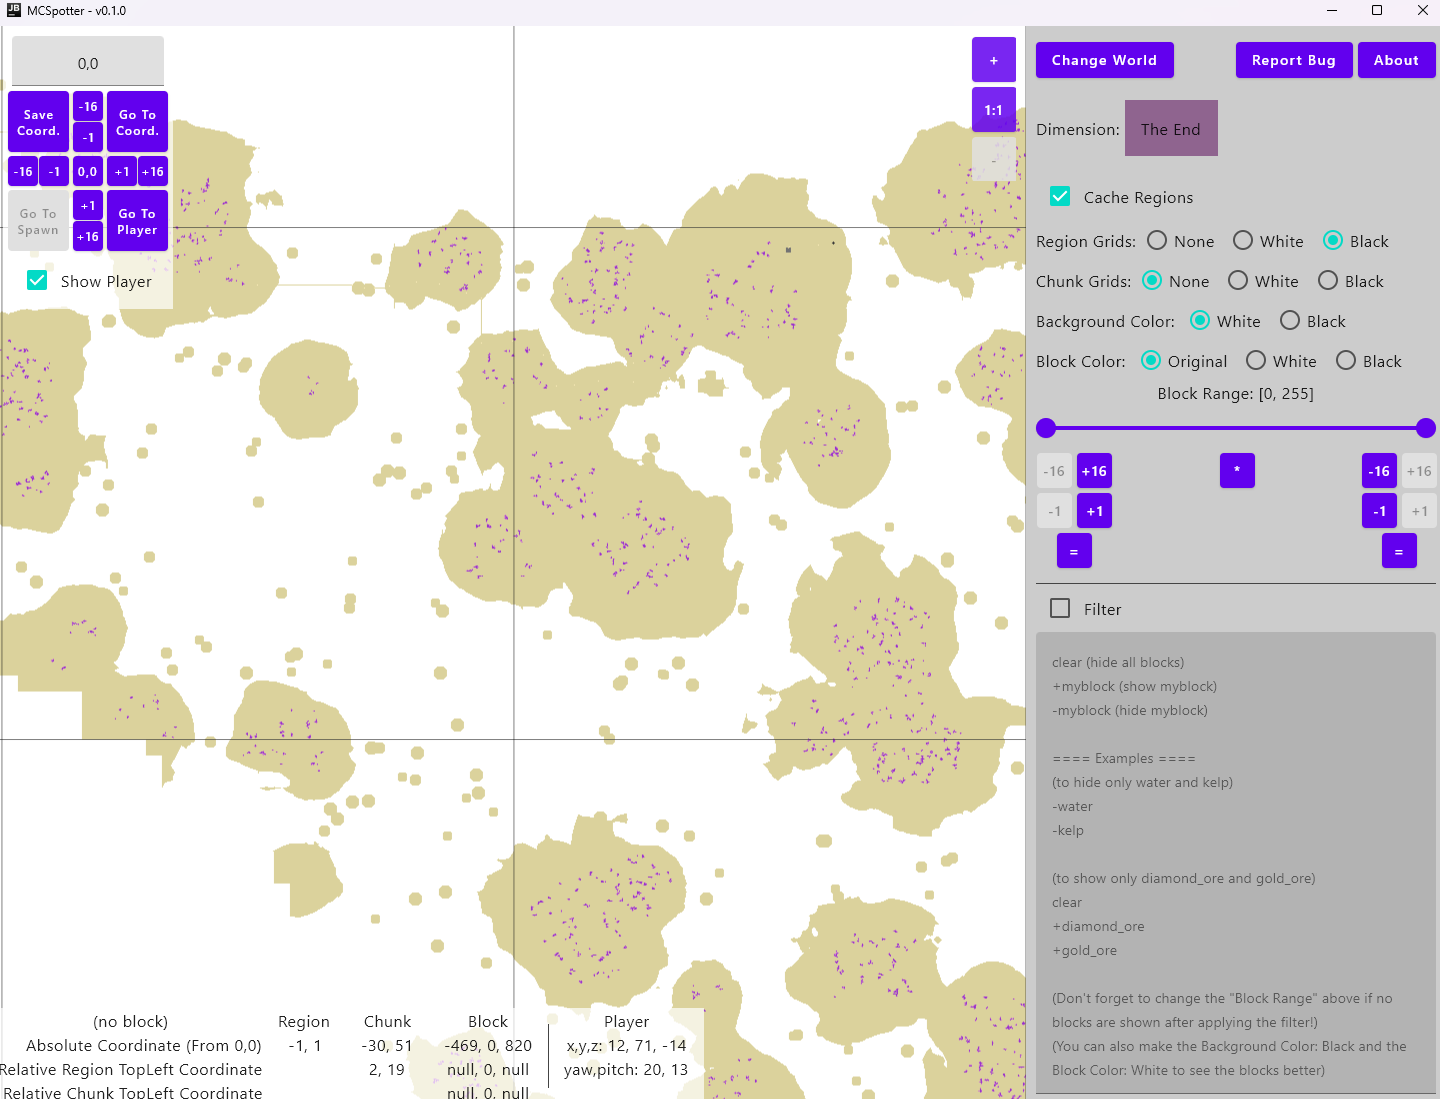Jump to player with Go To Player

[137, 221]
